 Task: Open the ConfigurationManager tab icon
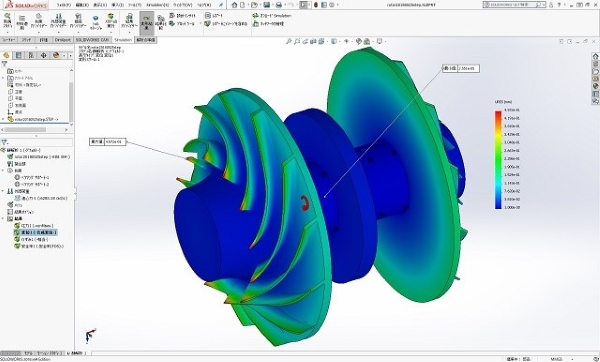31,55
